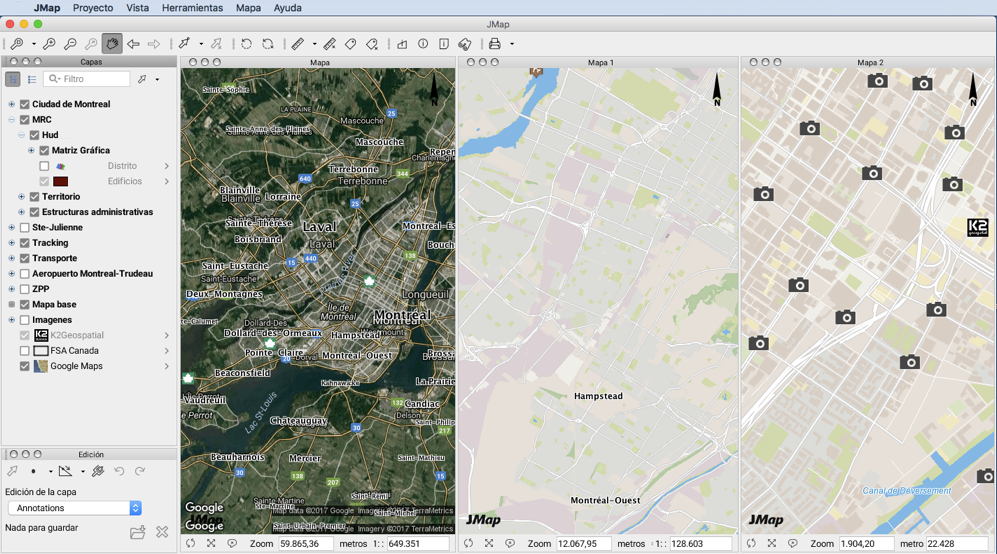Select the measure ruler tool
Screen dimensions: 997x554
(298, 44)
